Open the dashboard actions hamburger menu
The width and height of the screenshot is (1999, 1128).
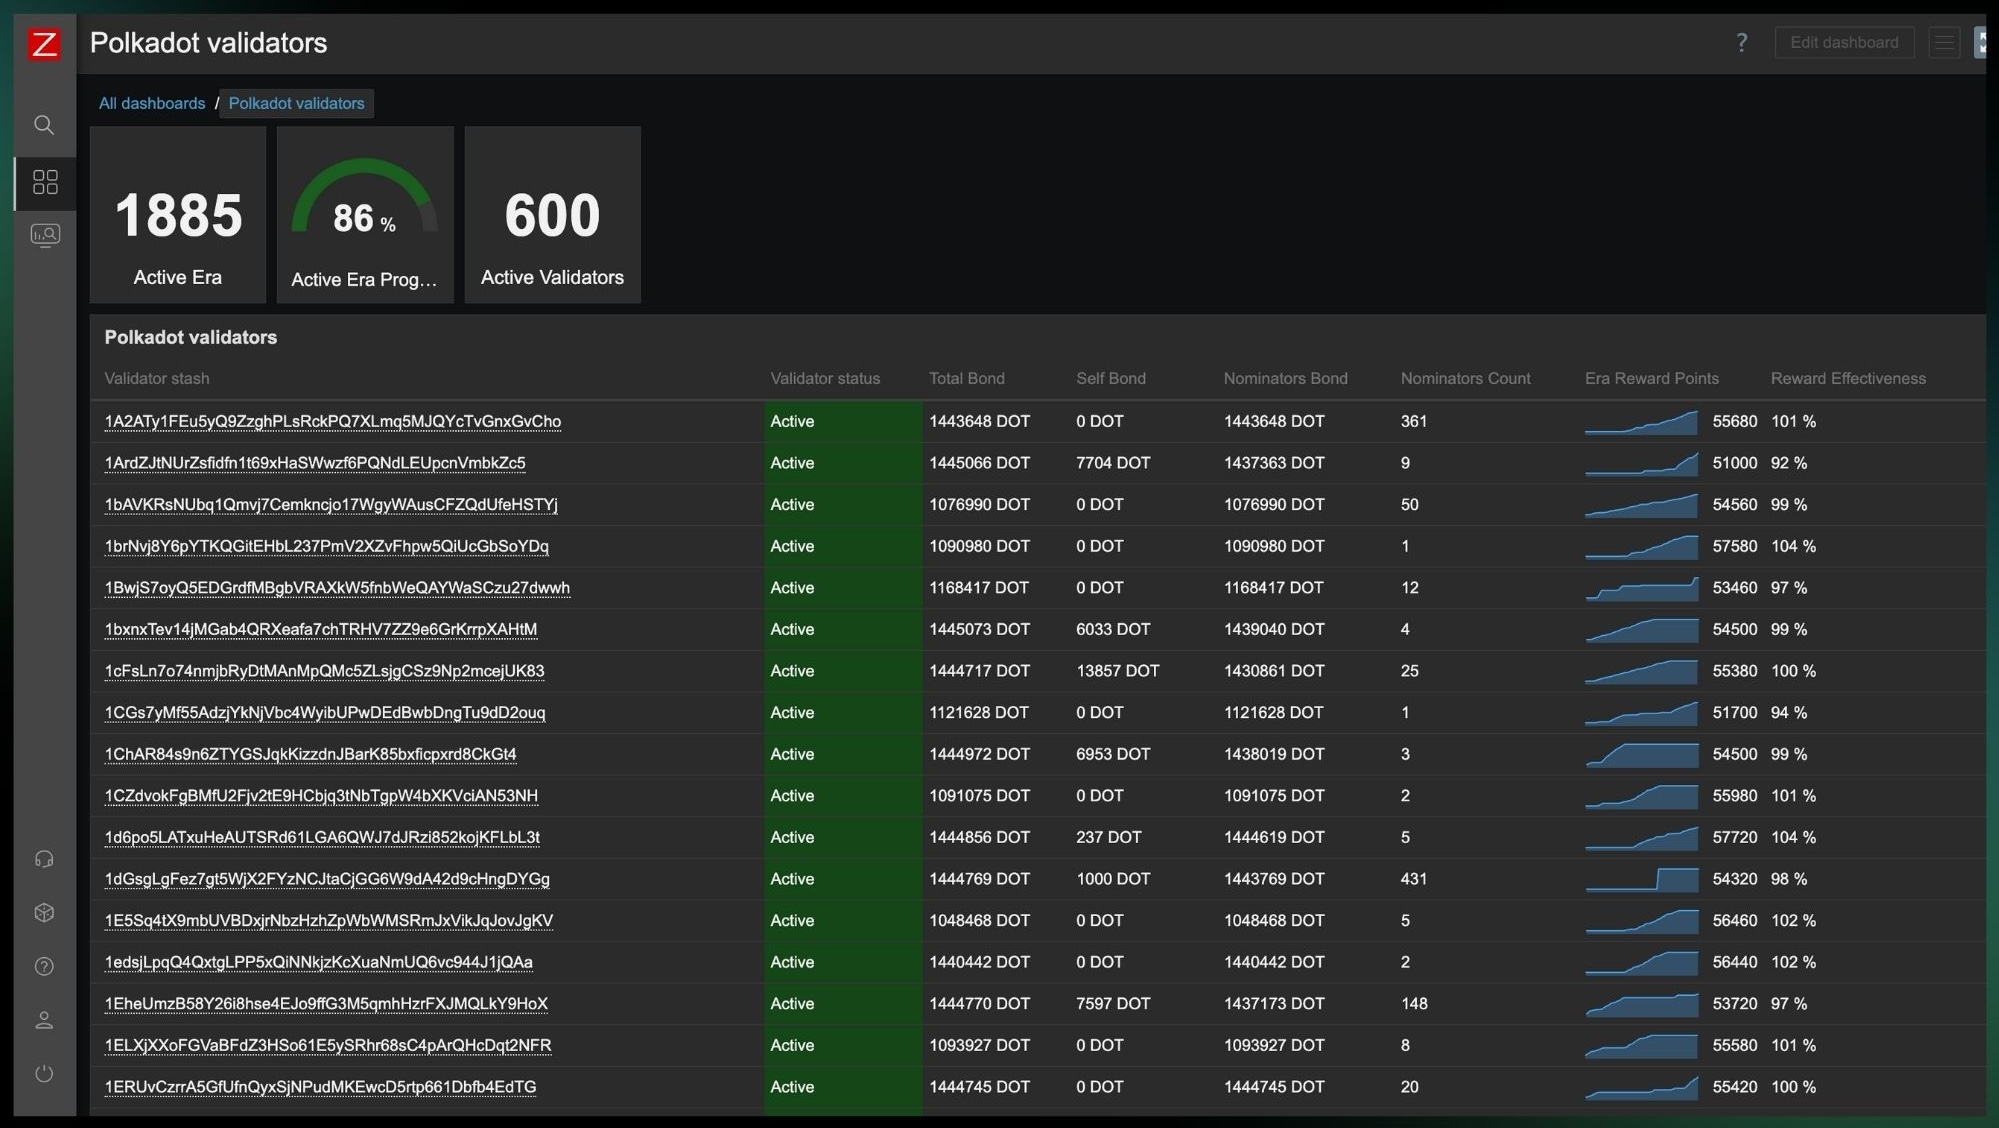[1943, 42]
